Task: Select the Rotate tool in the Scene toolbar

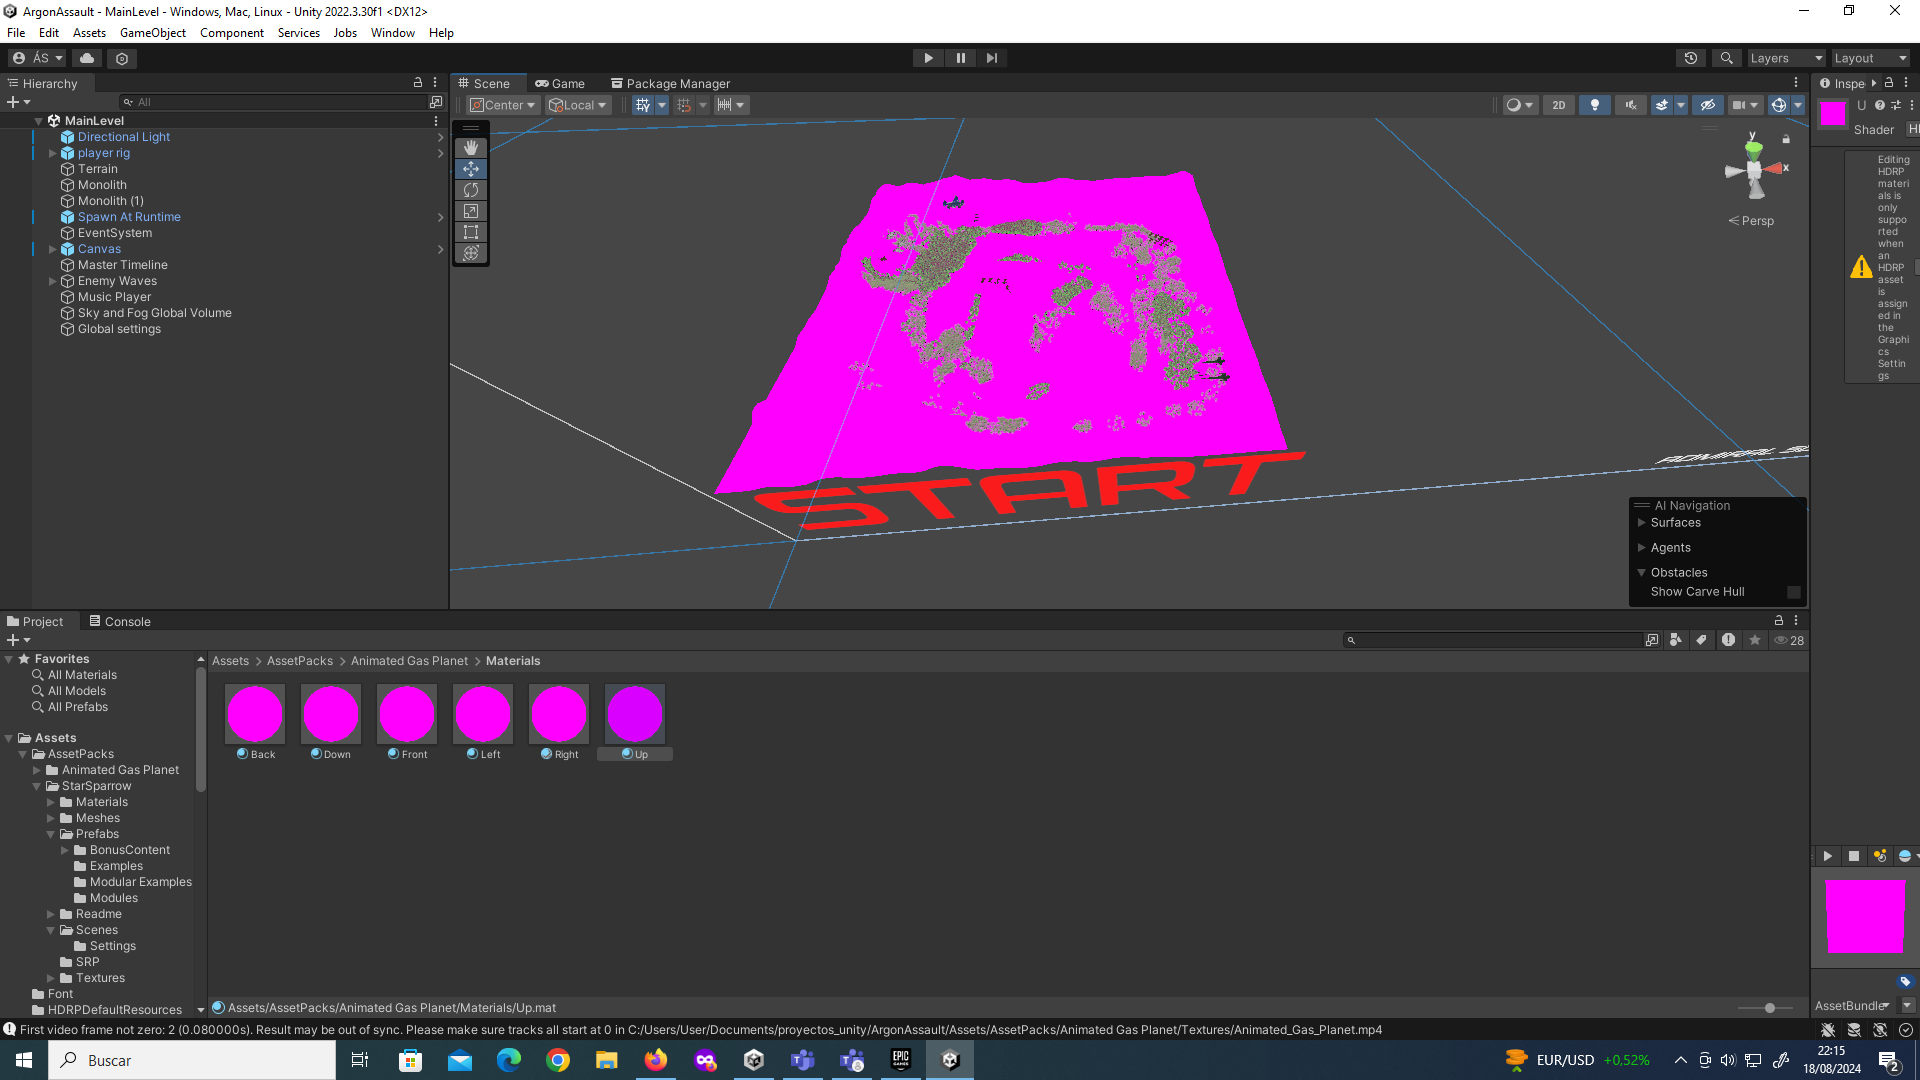Action: (x=471, y=190)
